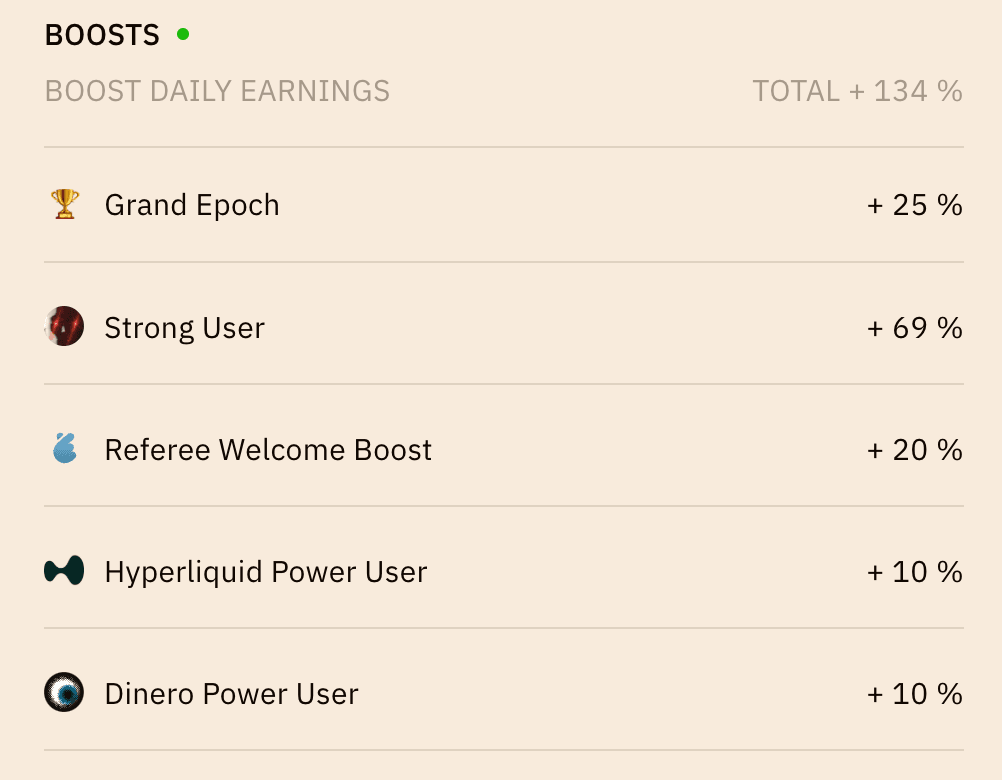
Task: Open the Dinero Power User badge icon
Action: click(64, 693)
